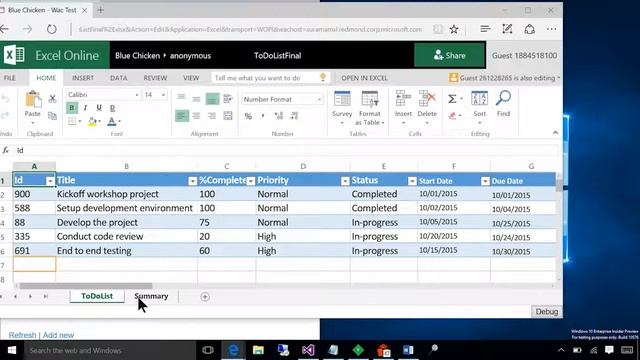Toggle Double Underline formatting
640x360 pixels.
pyautogui.click(x=112, y=108)
